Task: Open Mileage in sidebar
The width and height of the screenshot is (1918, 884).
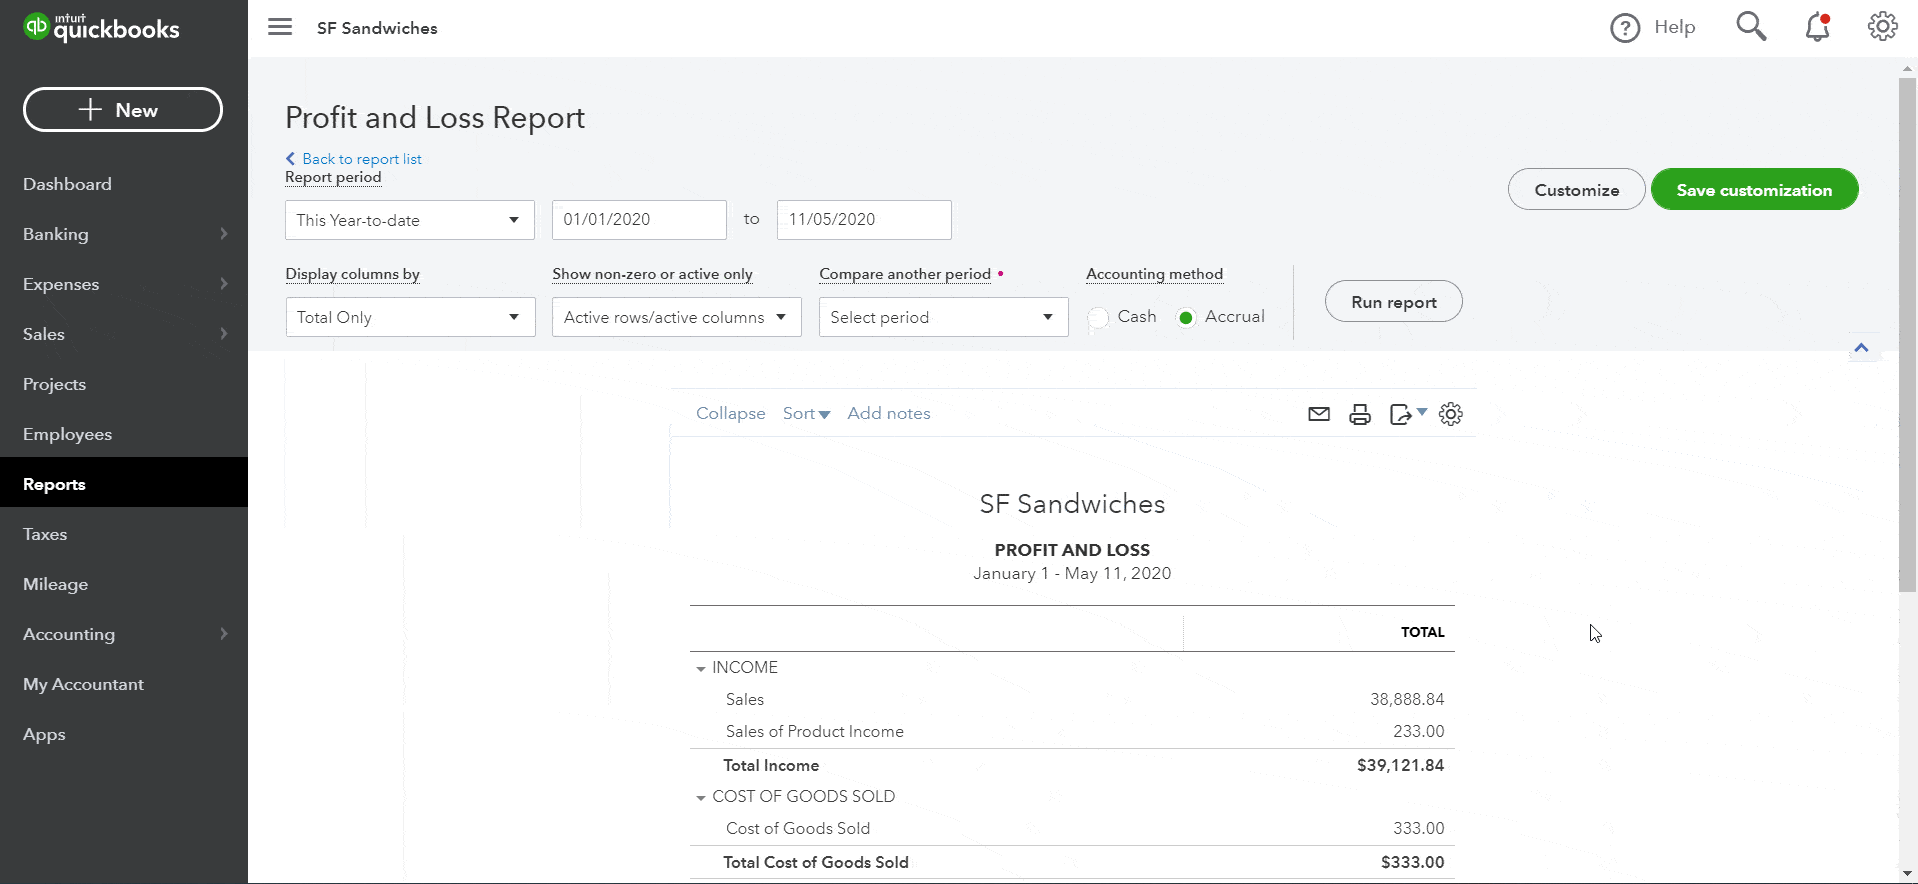Action: tap(55, 584)
